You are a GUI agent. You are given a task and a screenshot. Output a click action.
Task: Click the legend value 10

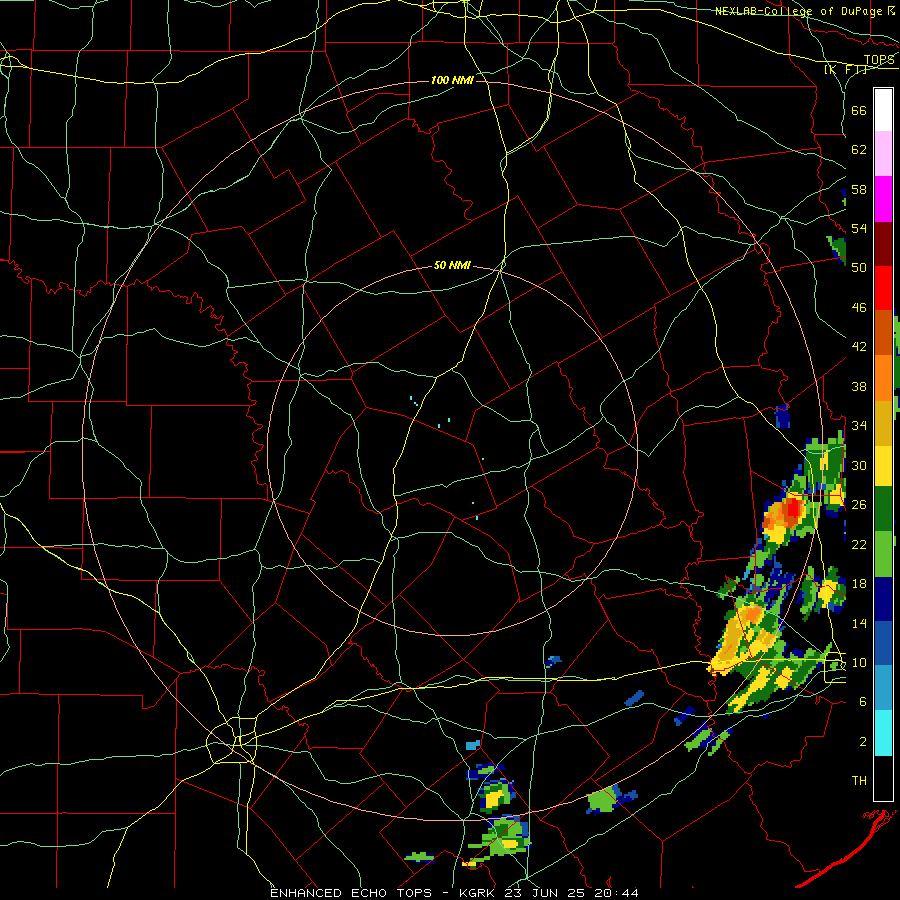pos(859,662)
